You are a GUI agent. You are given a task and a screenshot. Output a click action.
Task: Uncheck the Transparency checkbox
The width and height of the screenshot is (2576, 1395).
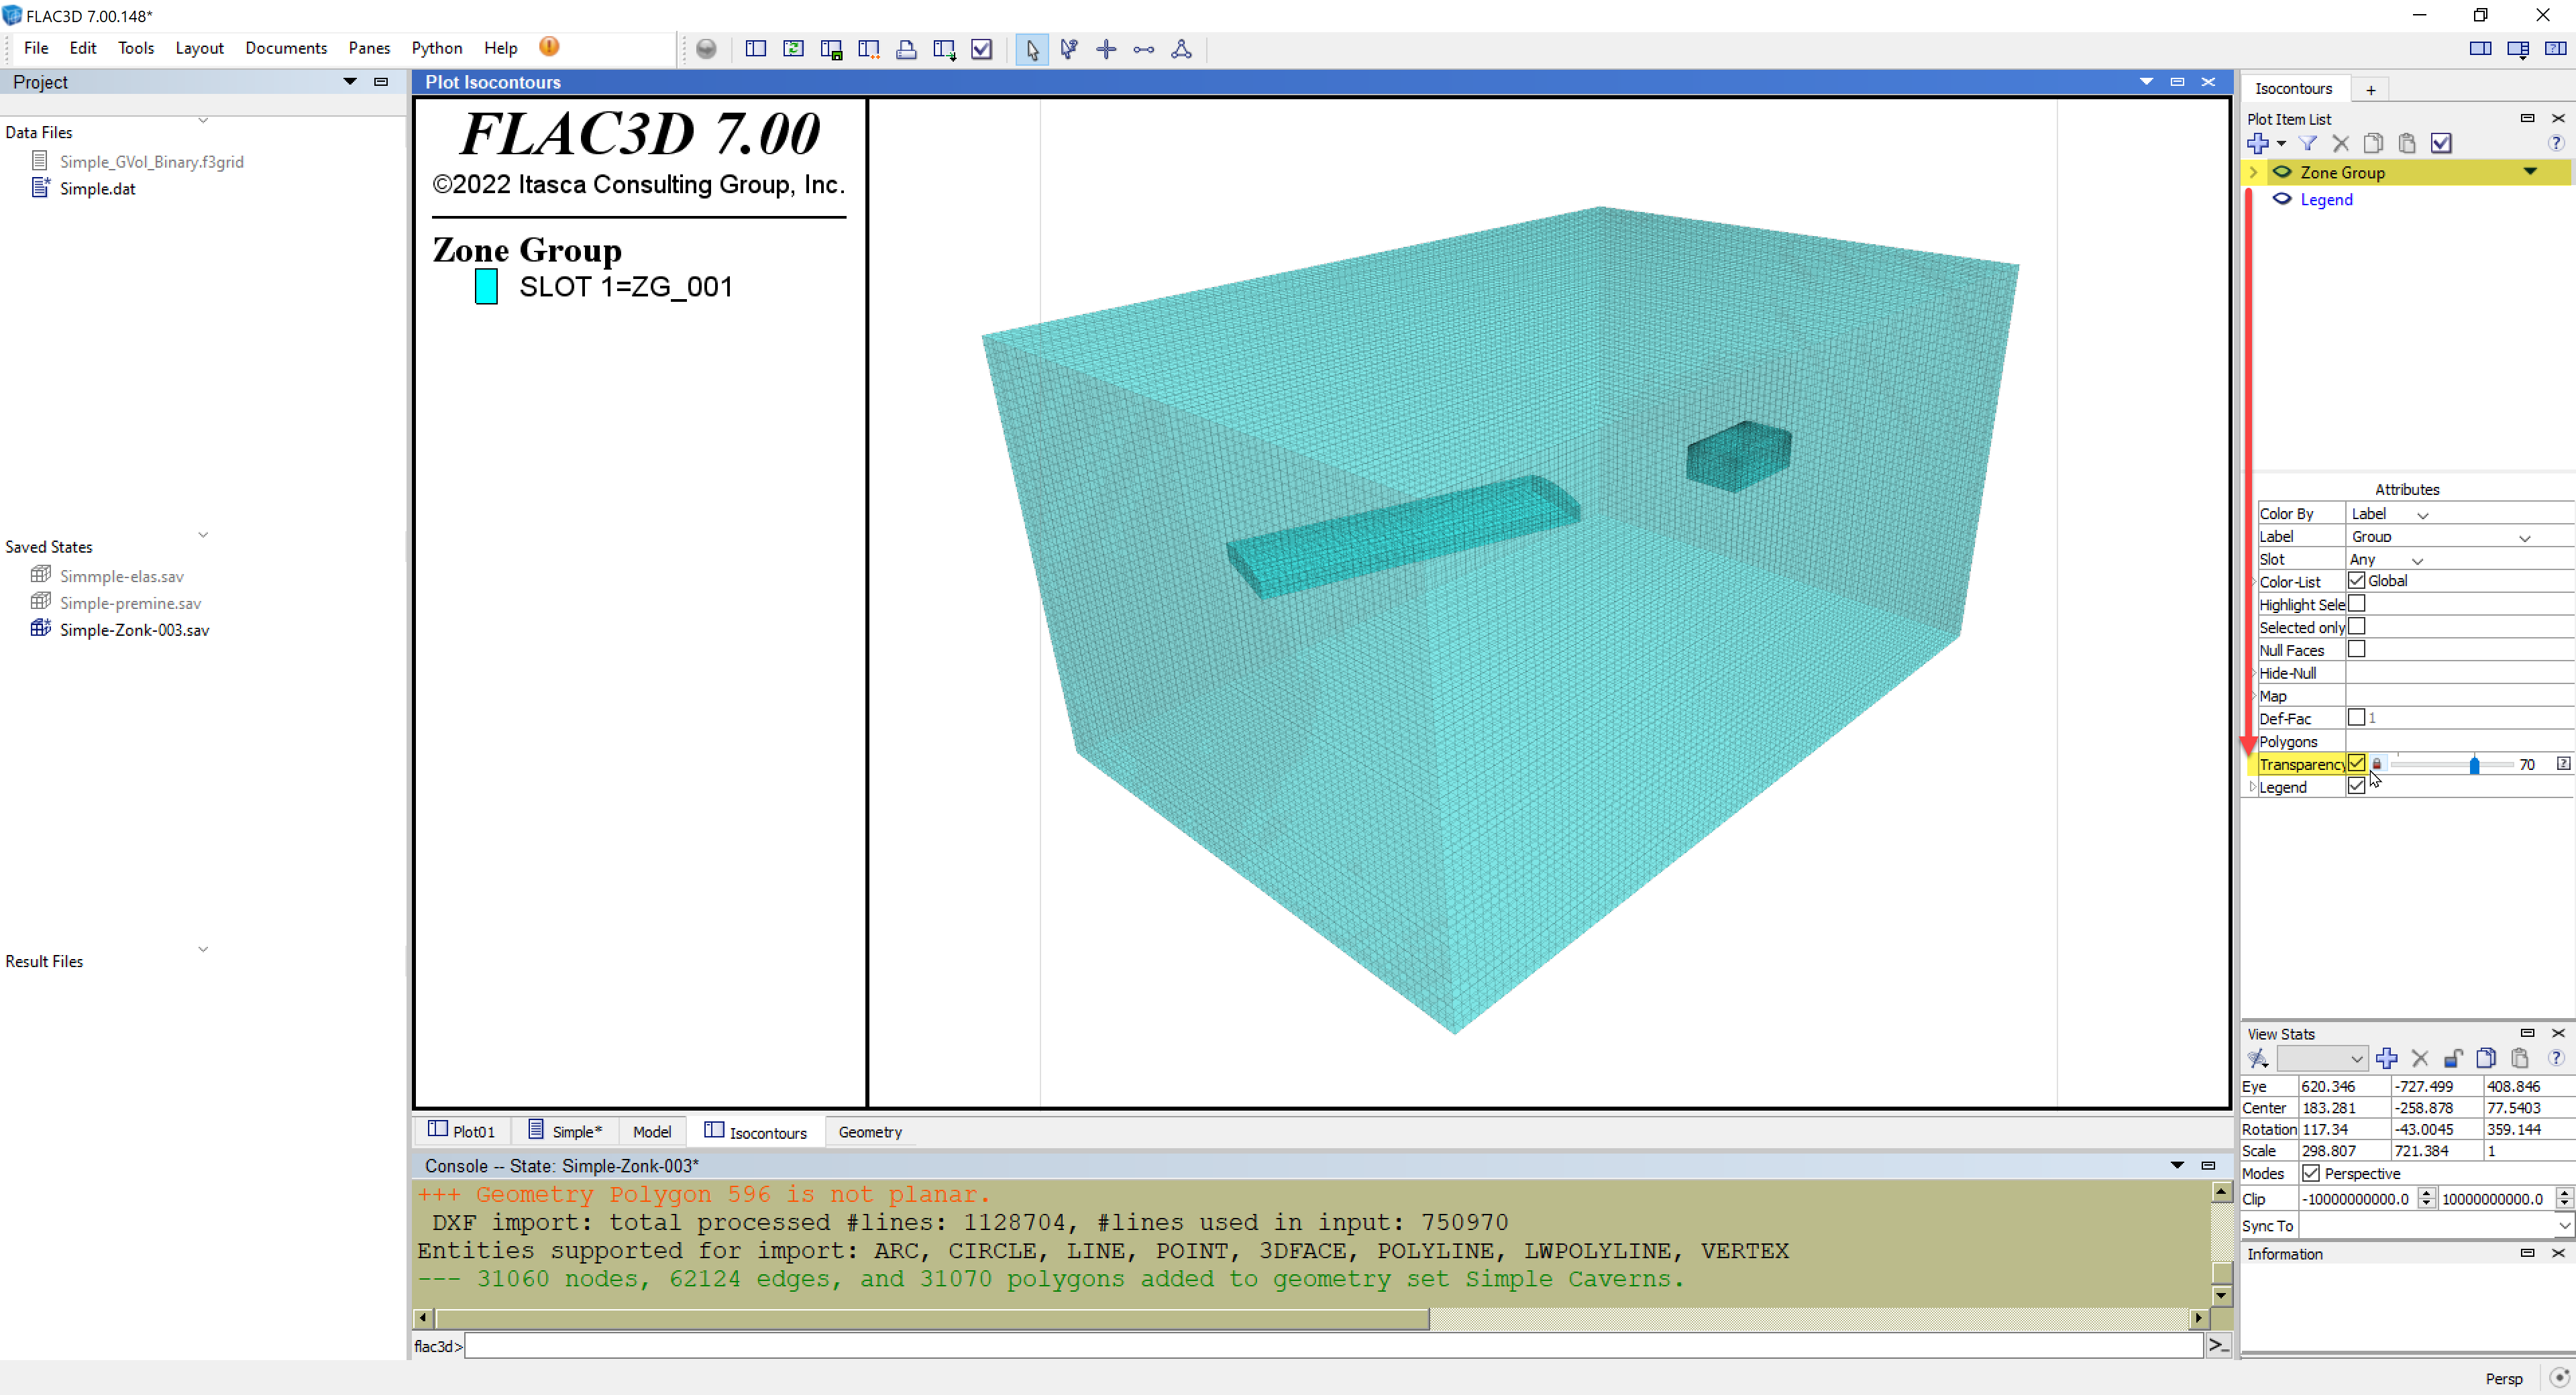(x=2357, y=763)
